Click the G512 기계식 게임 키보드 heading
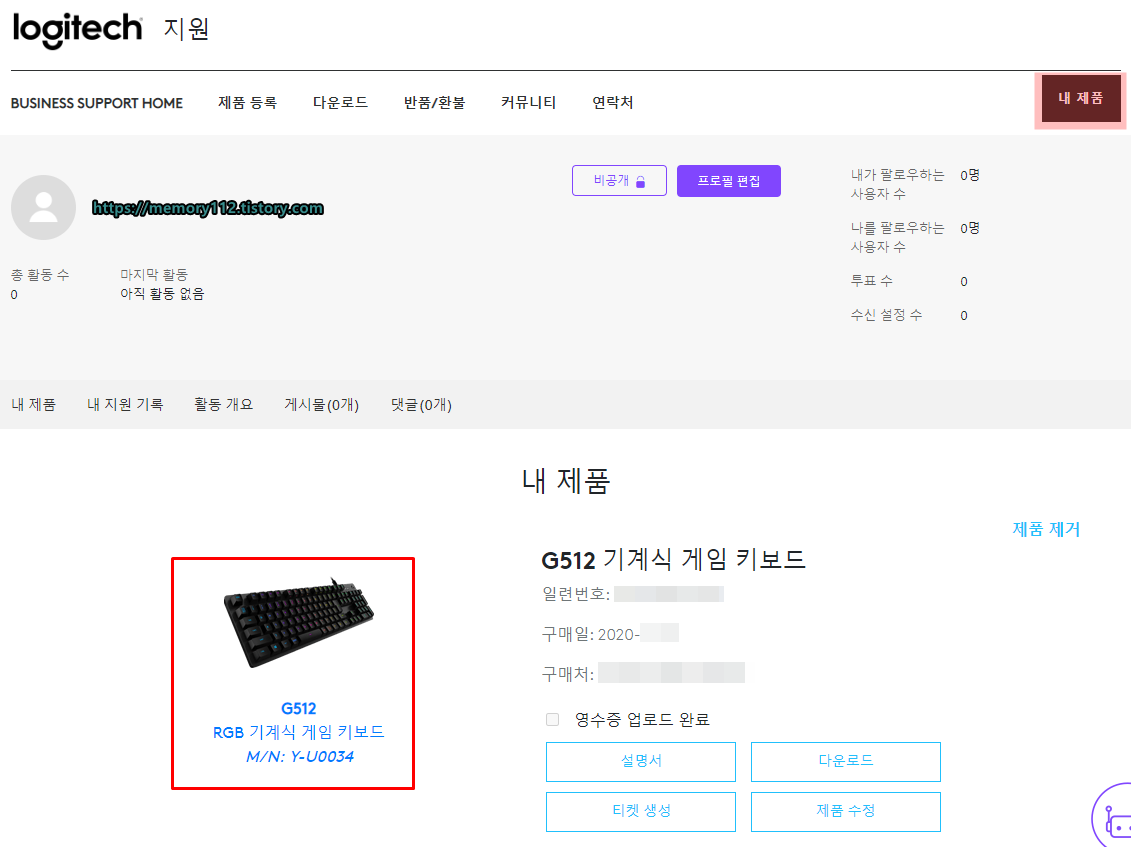 click(x=673, y=560)
